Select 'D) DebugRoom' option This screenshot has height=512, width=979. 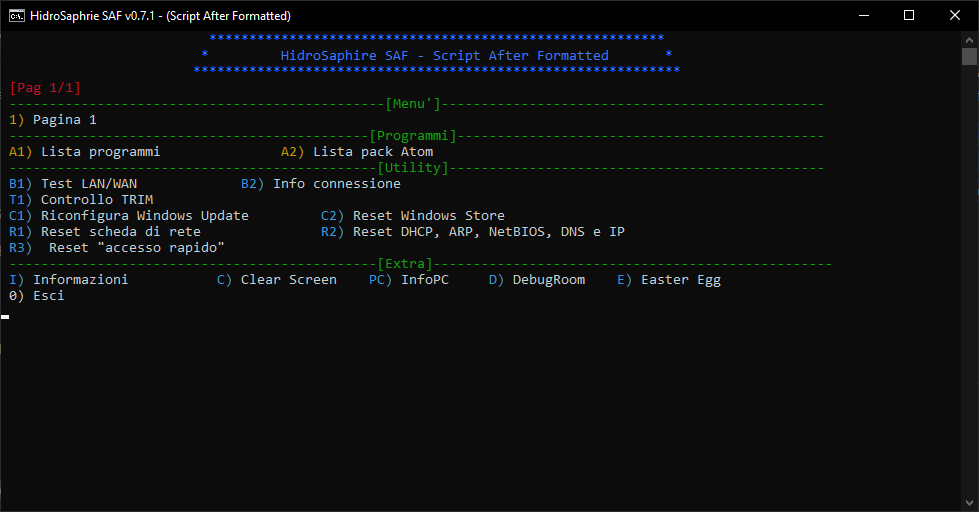point(537,280)
